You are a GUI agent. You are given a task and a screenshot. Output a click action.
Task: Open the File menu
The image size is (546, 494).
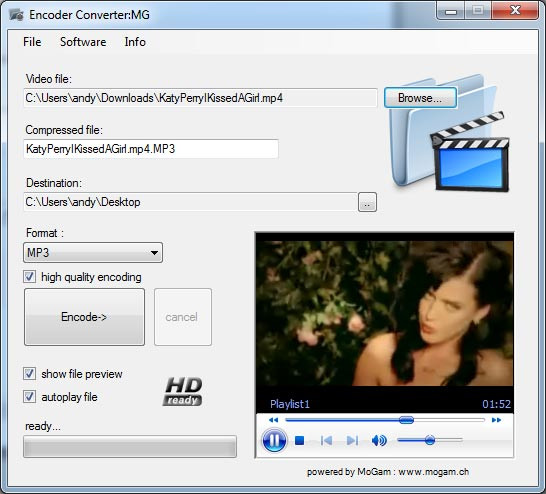click(x=32, y=42)
